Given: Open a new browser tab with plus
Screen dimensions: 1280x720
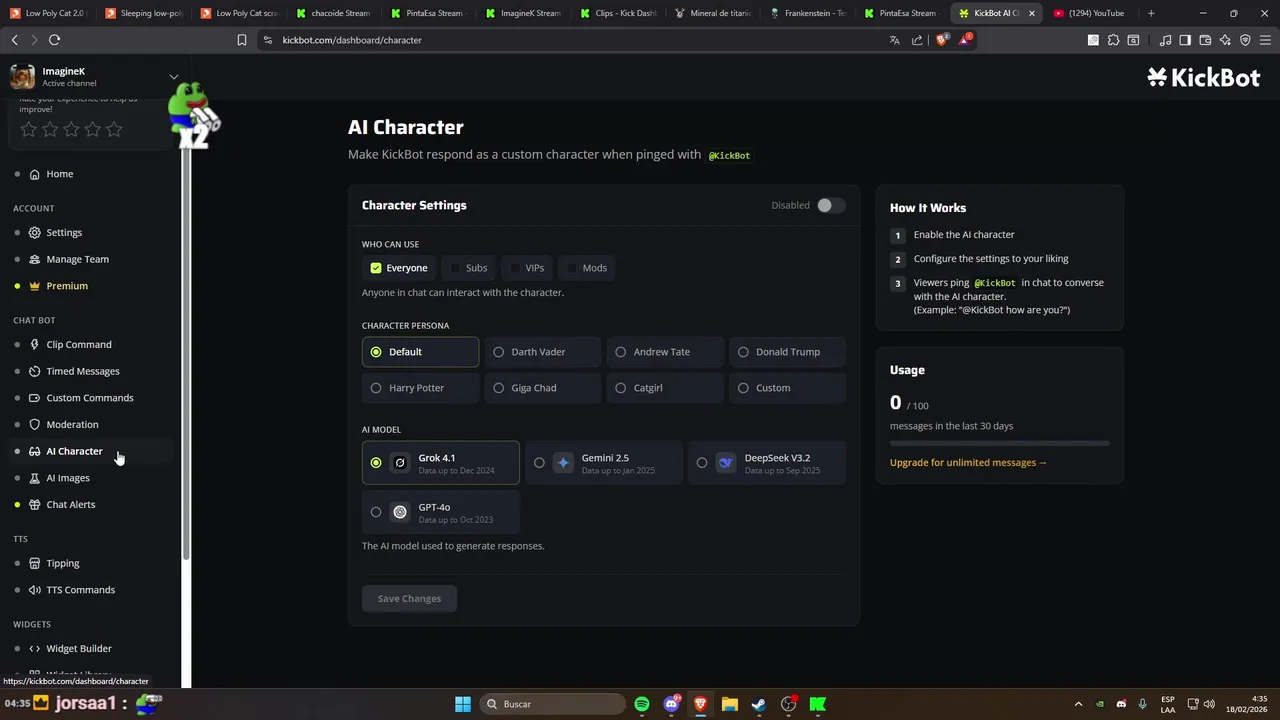Looking at the screenshot, I should coord(1151,13).
